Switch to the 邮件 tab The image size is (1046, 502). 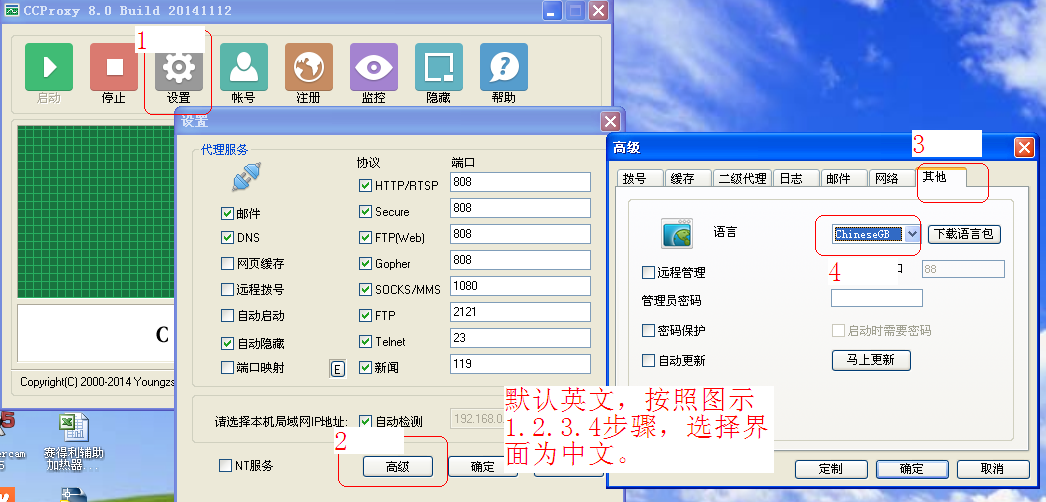point(844,178)
